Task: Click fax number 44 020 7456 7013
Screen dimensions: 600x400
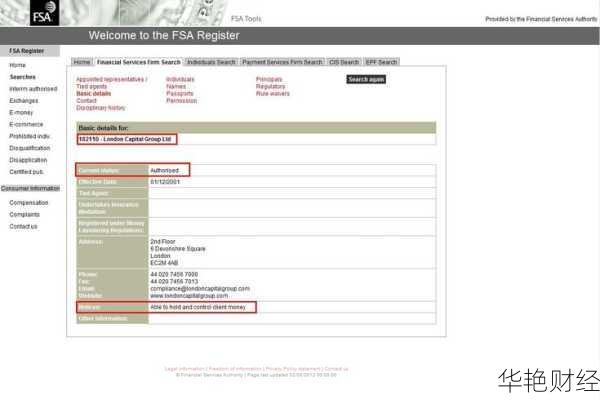Action: pyautogui.click(x=174, y=281)
